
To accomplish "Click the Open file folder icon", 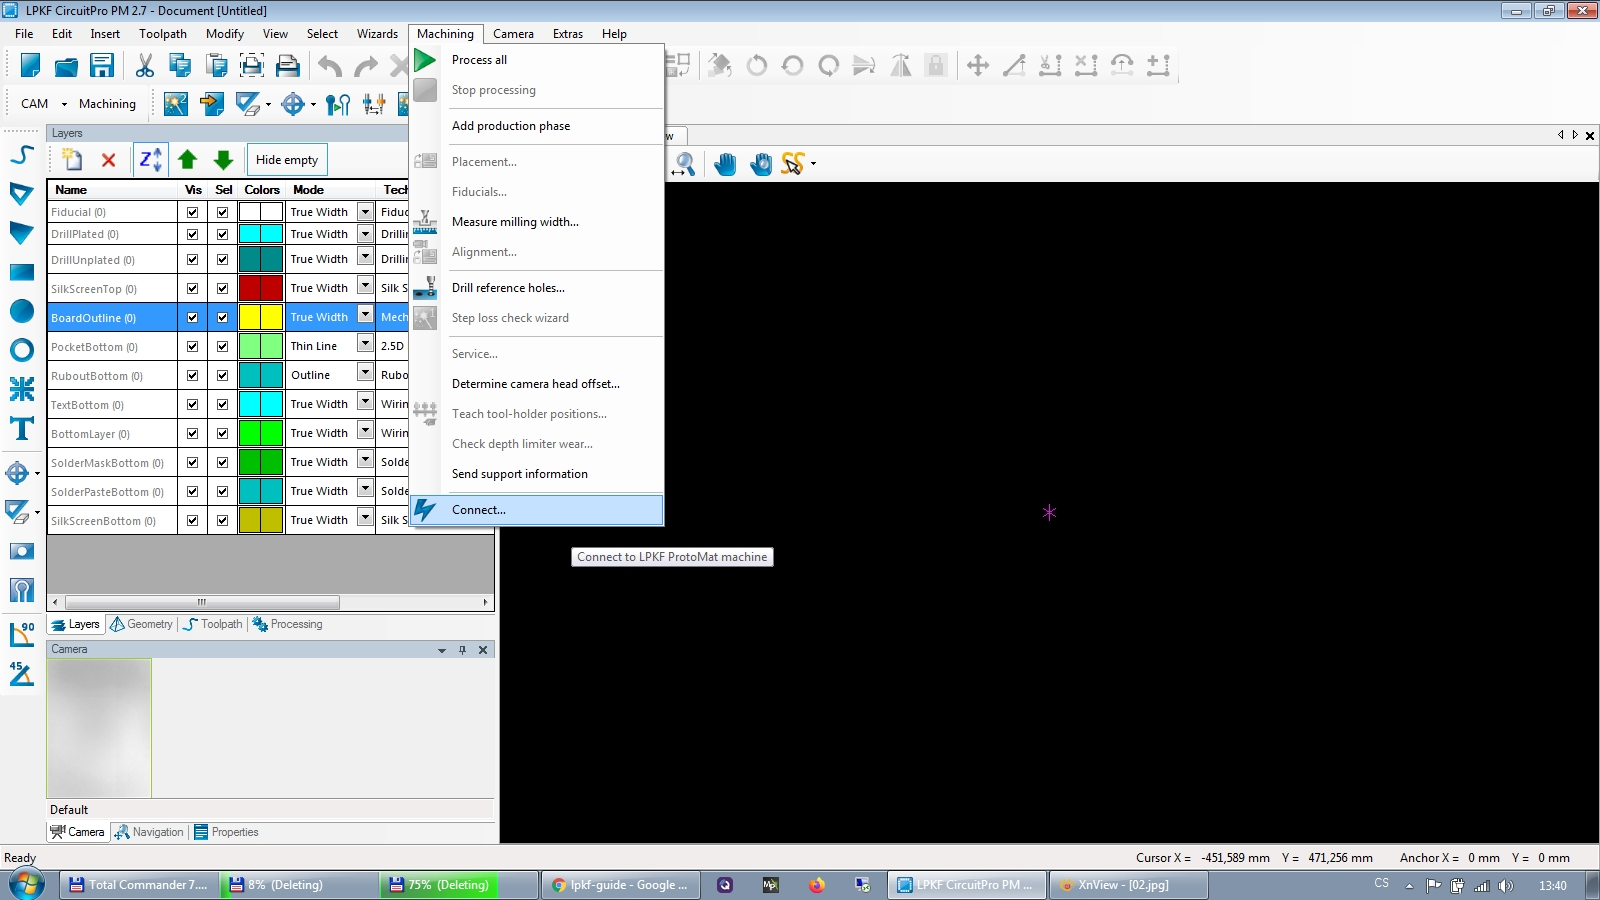I will pos(66,66).
